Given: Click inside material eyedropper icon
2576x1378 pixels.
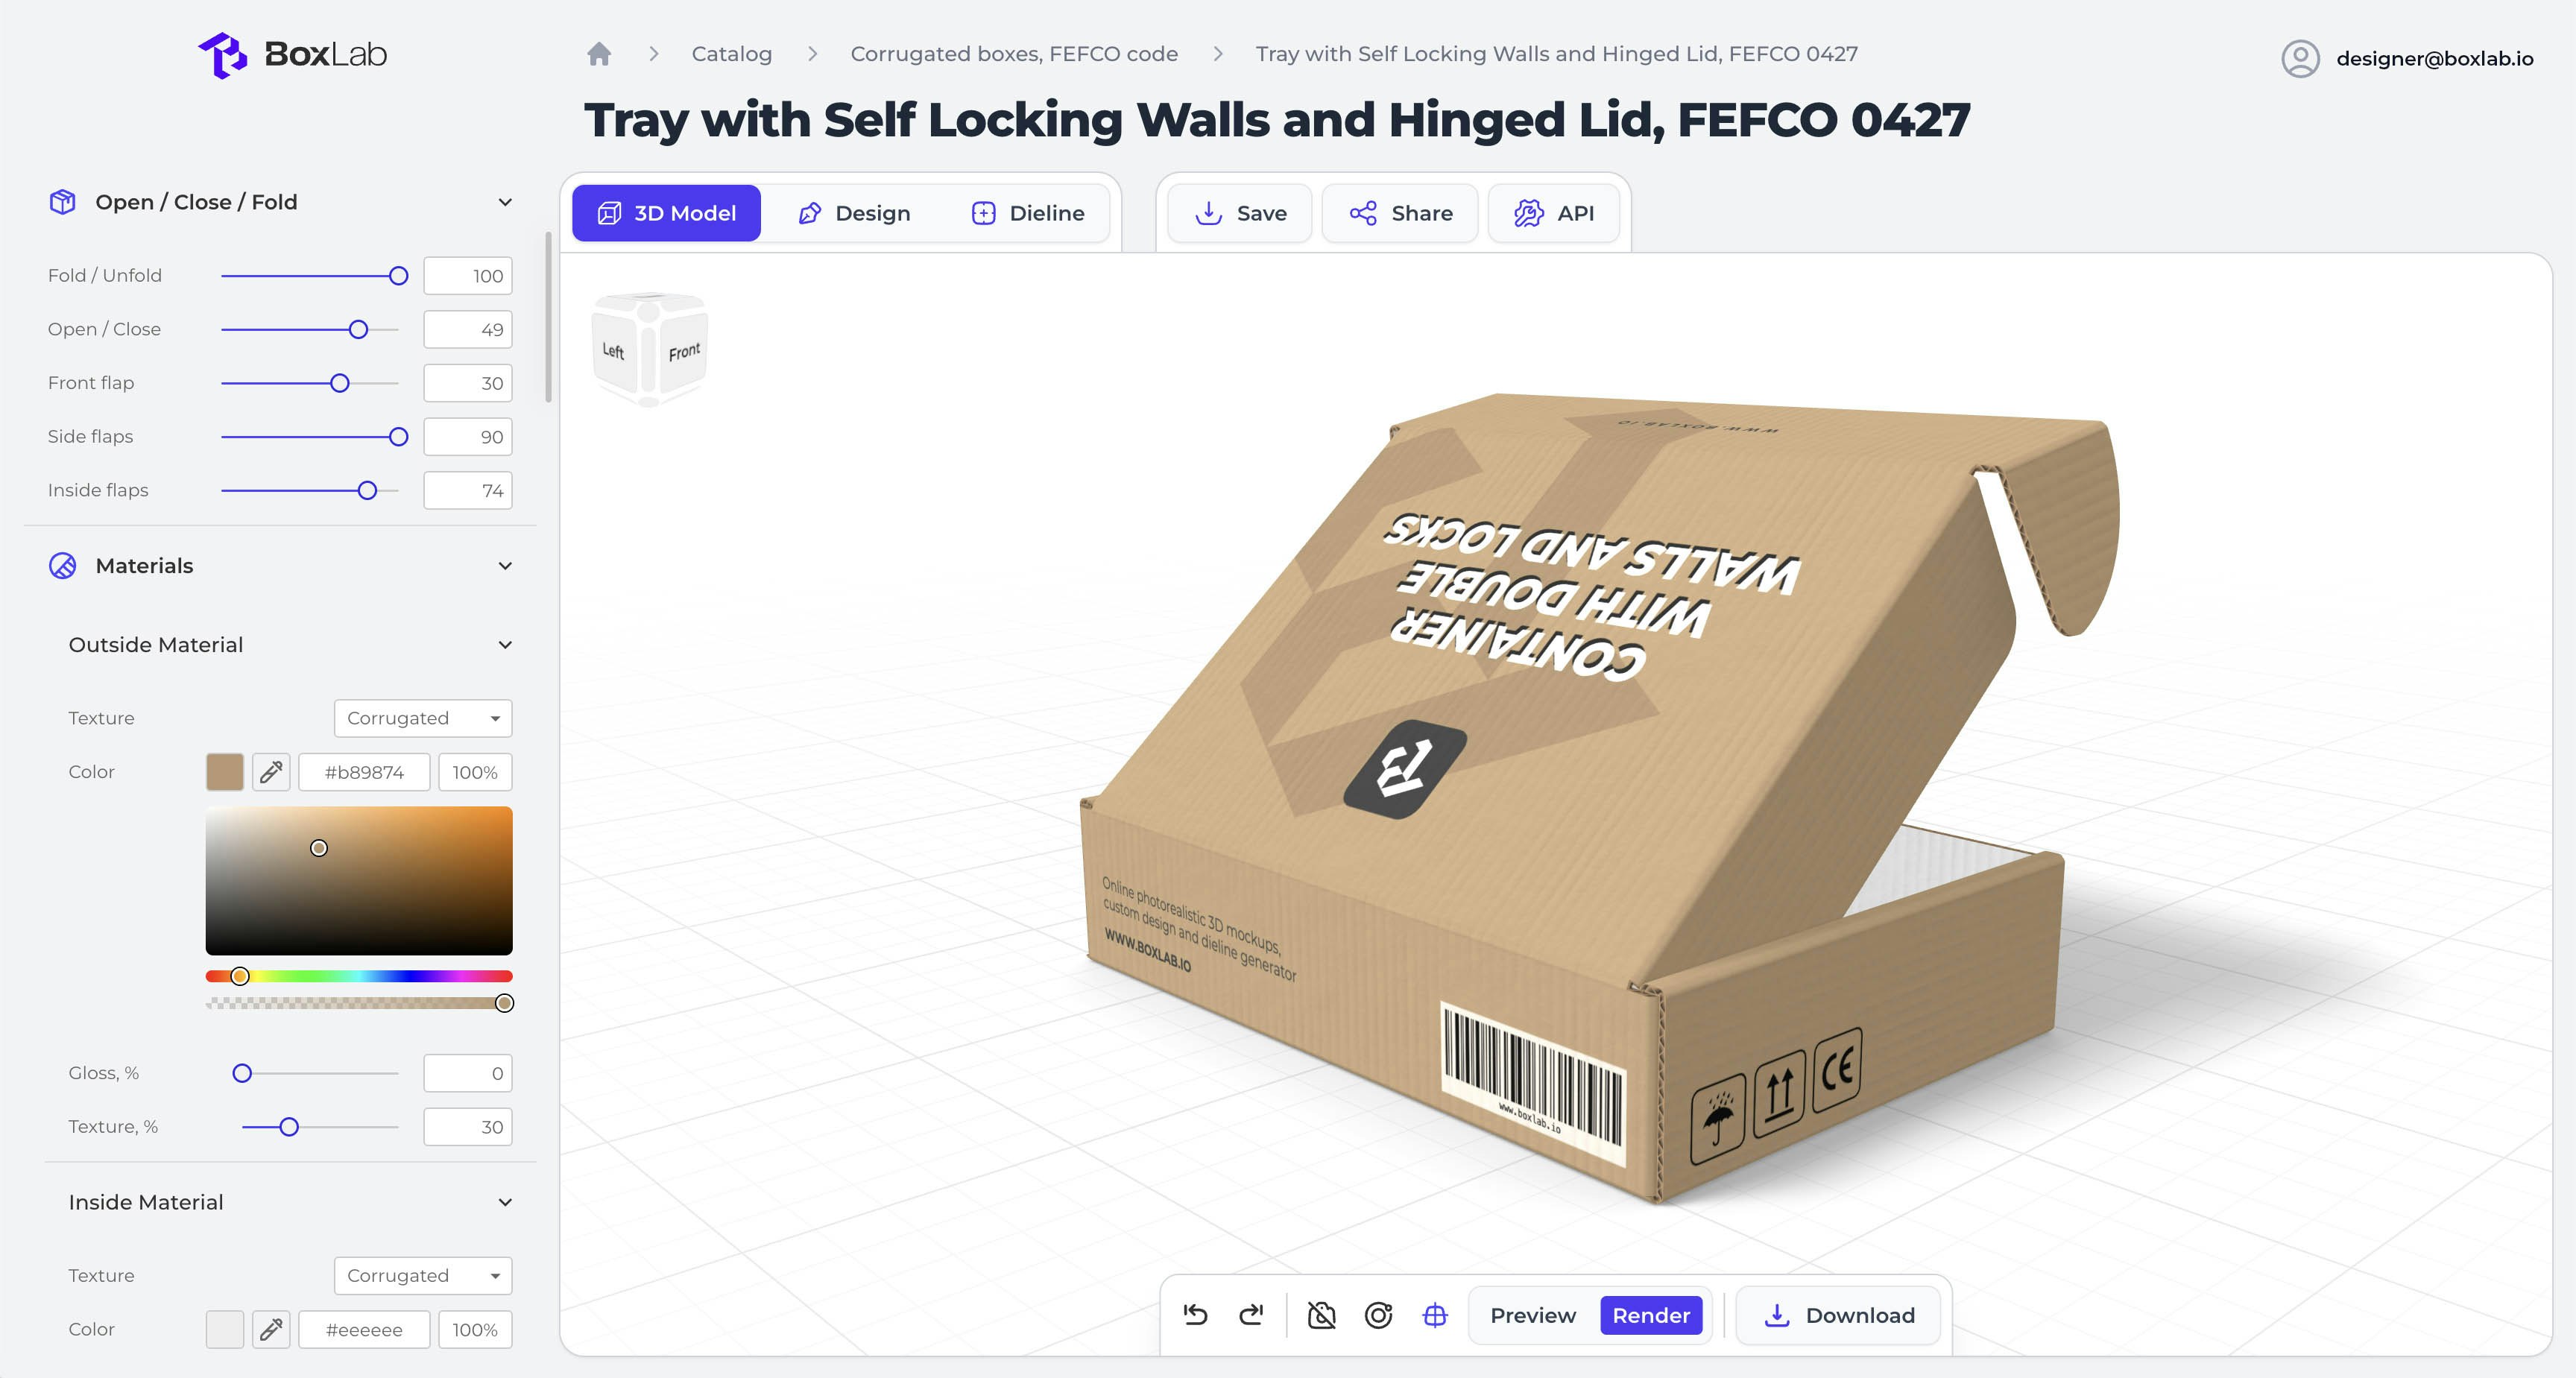Looking at the screenshot, I should pyautogui.click(x=271, y=1329).
